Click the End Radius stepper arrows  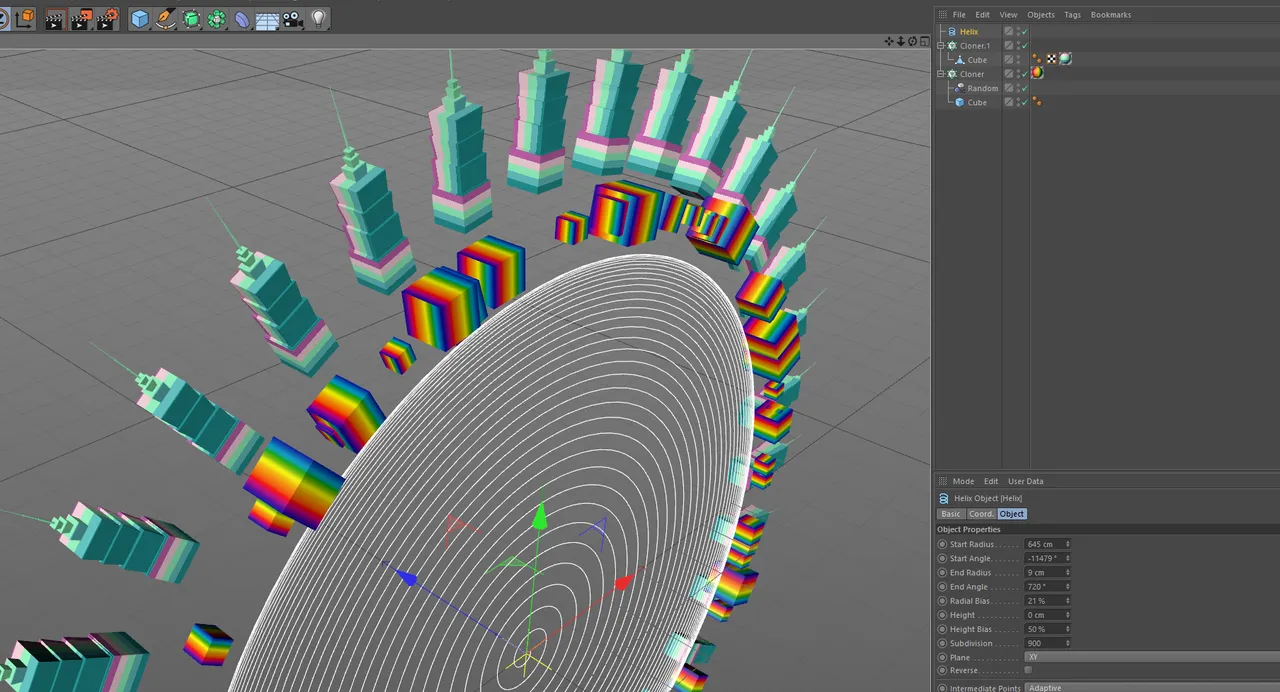coord(1067,573)
